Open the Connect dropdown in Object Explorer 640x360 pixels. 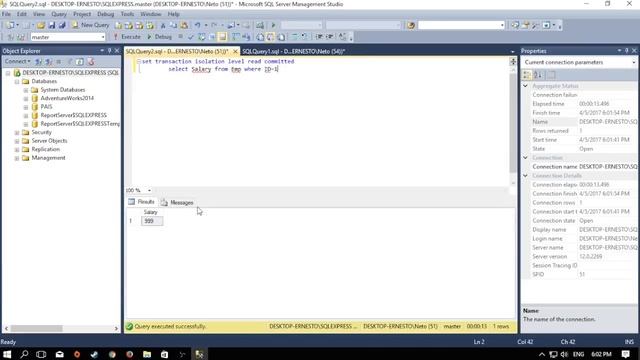point(17,61)
